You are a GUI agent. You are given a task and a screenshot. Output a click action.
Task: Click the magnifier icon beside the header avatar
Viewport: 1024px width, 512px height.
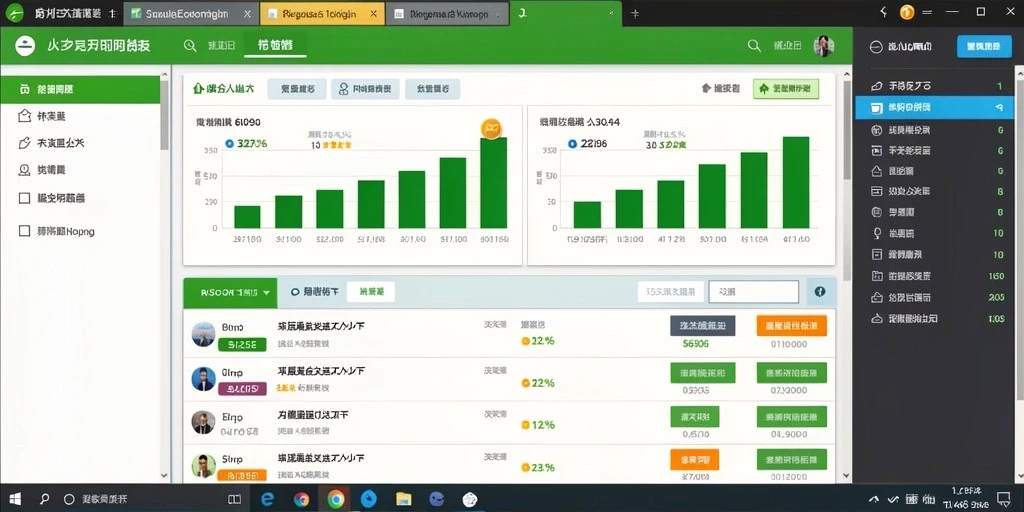tap(754, 45)
